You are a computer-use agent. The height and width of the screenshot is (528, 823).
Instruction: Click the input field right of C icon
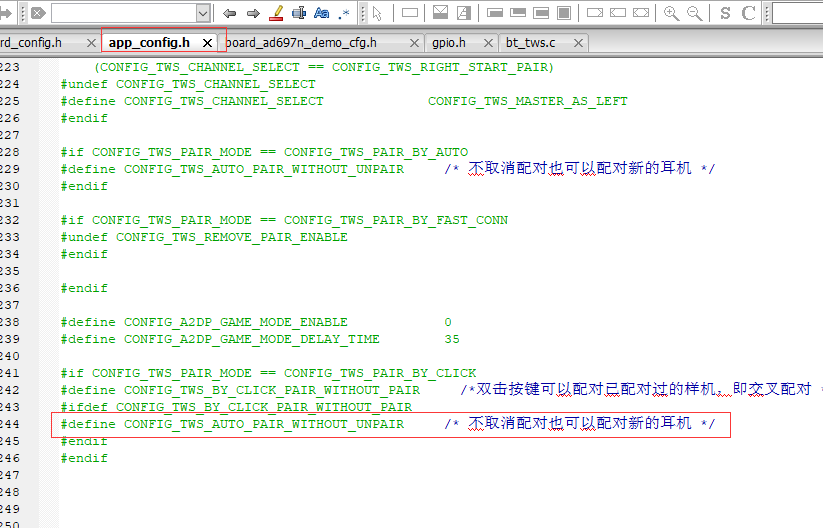click(797, 13)
